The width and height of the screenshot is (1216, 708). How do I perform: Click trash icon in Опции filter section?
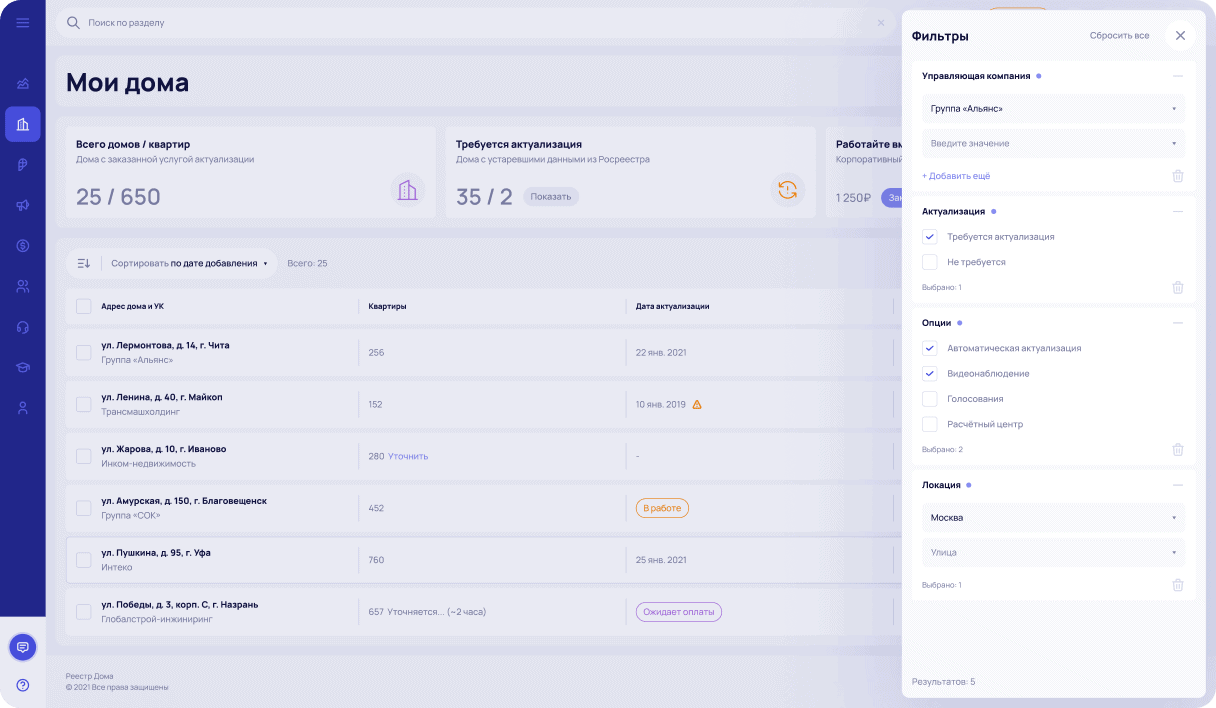1177,450
